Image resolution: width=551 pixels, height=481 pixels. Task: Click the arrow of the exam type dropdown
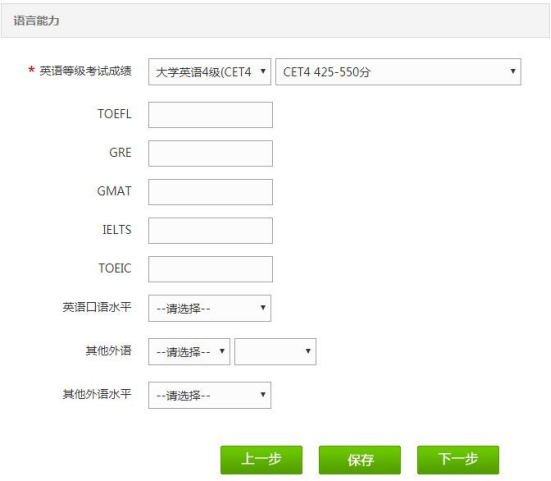[x=263, y=71]
